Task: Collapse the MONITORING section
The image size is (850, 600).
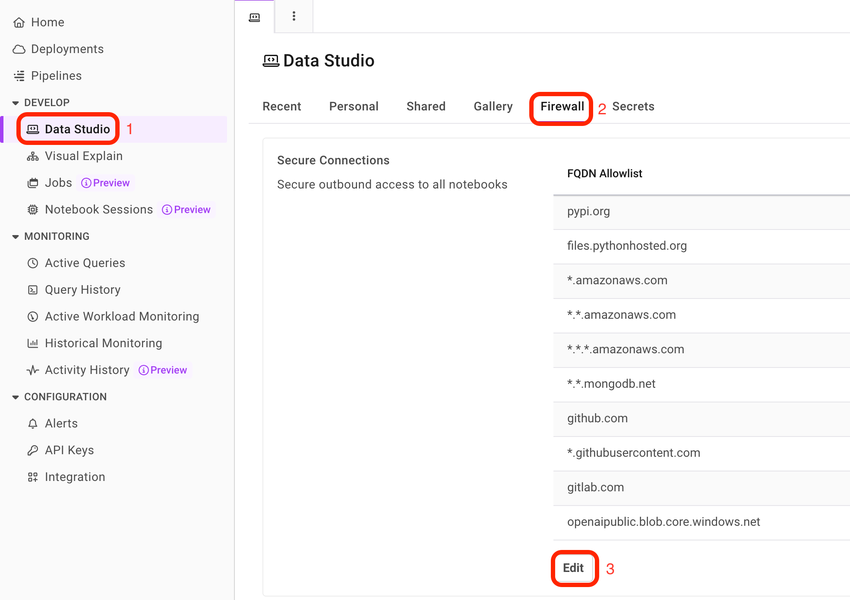Action: [15, 237]
